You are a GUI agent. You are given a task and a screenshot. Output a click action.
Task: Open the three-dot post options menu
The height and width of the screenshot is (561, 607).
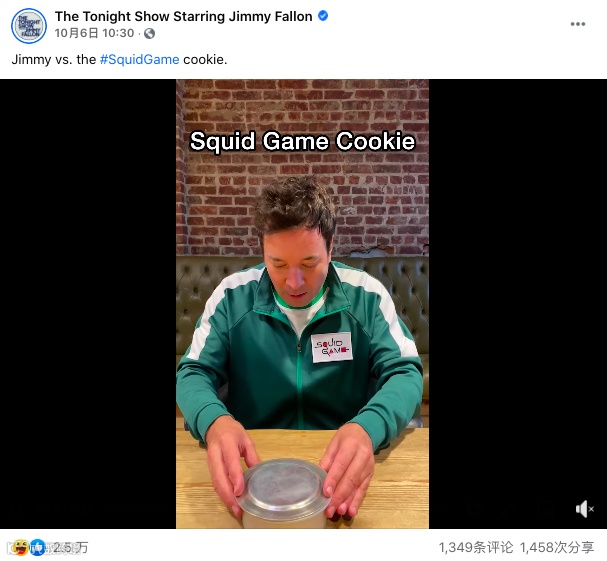[578, 24]
